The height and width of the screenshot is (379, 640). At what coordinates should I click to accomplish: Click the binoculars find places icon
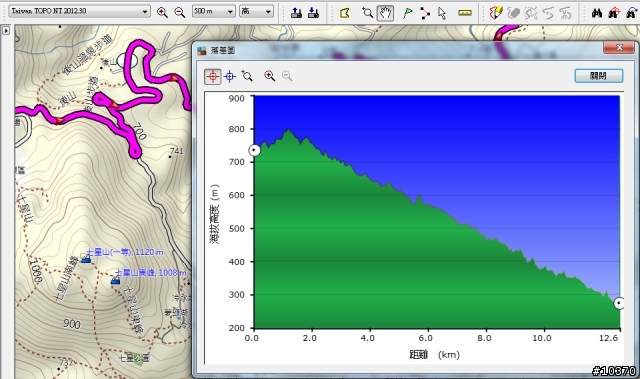(597, 13)
